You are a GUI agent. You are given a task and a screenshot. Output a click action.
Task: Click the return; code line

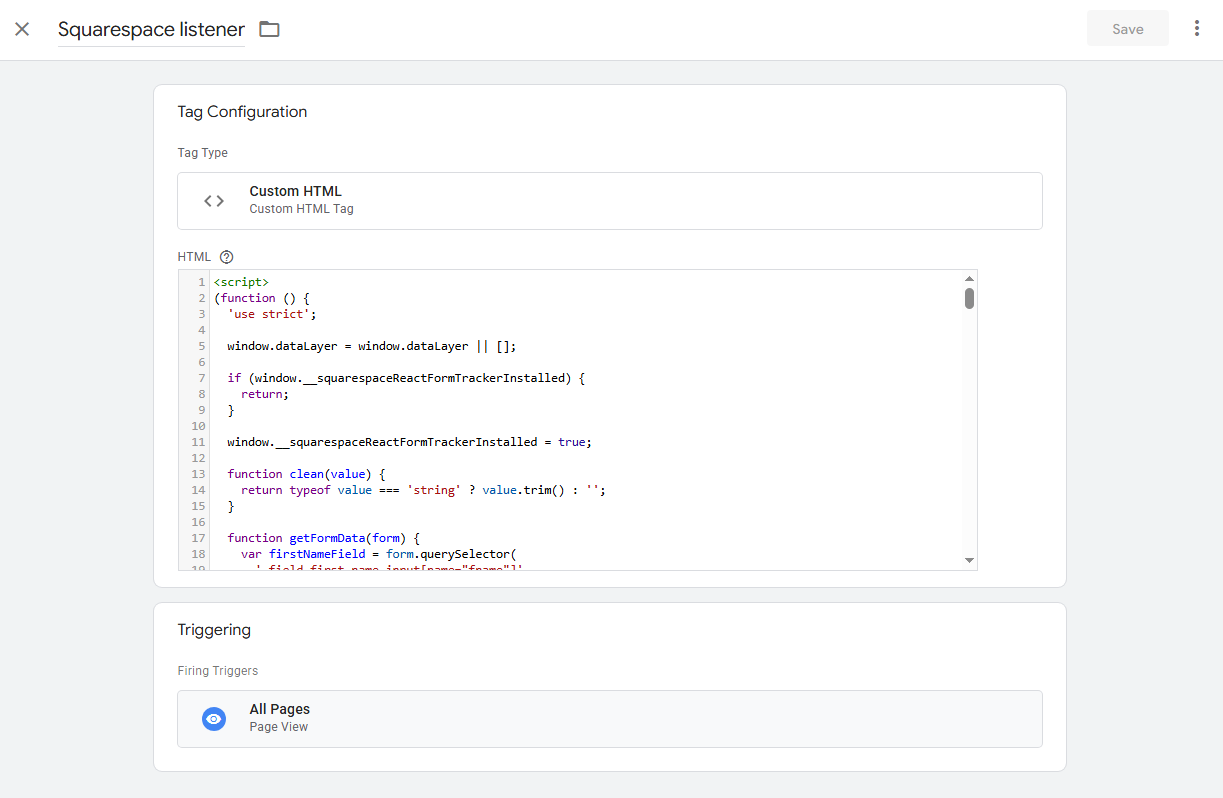click(265, 394)
